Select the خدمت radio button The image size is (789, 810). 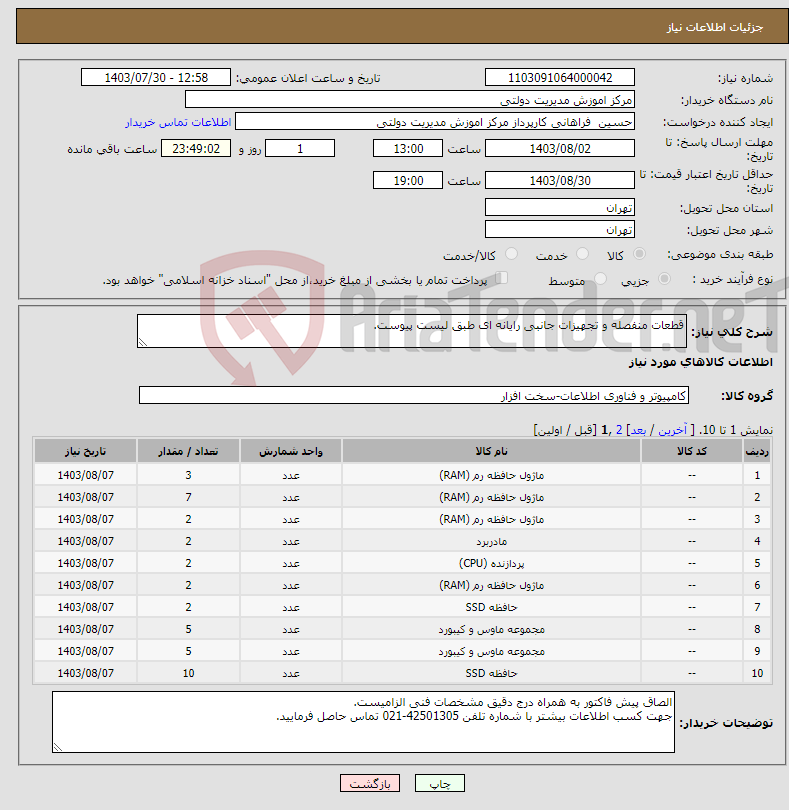pyautogui.click(x=582, y=254)
